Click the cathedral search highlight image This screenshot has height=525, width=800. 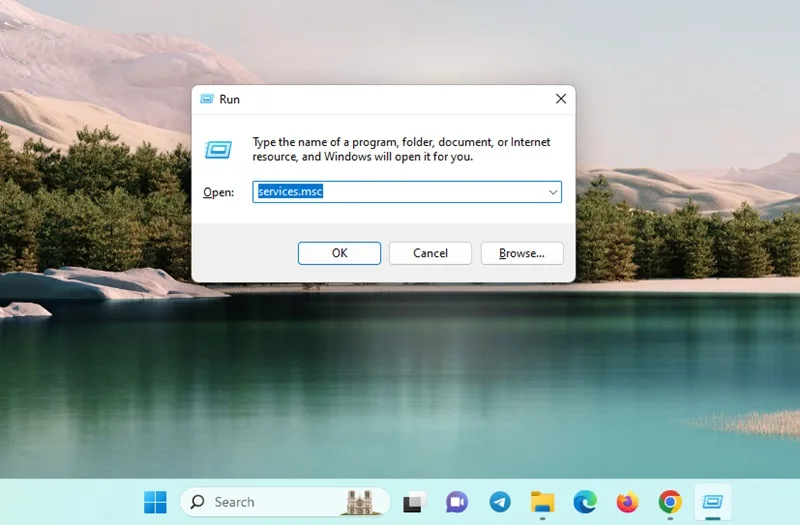pyautogui.click(x=362, y=502)
